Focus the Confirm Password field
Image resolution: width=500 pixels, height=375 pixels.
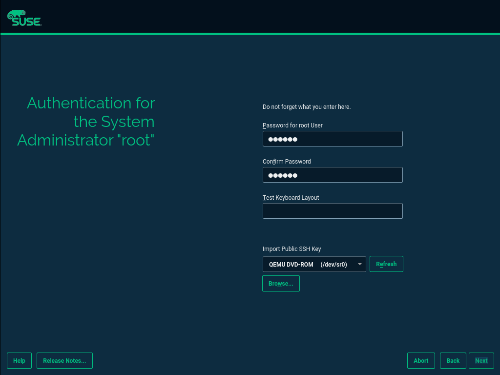[332, 175]
